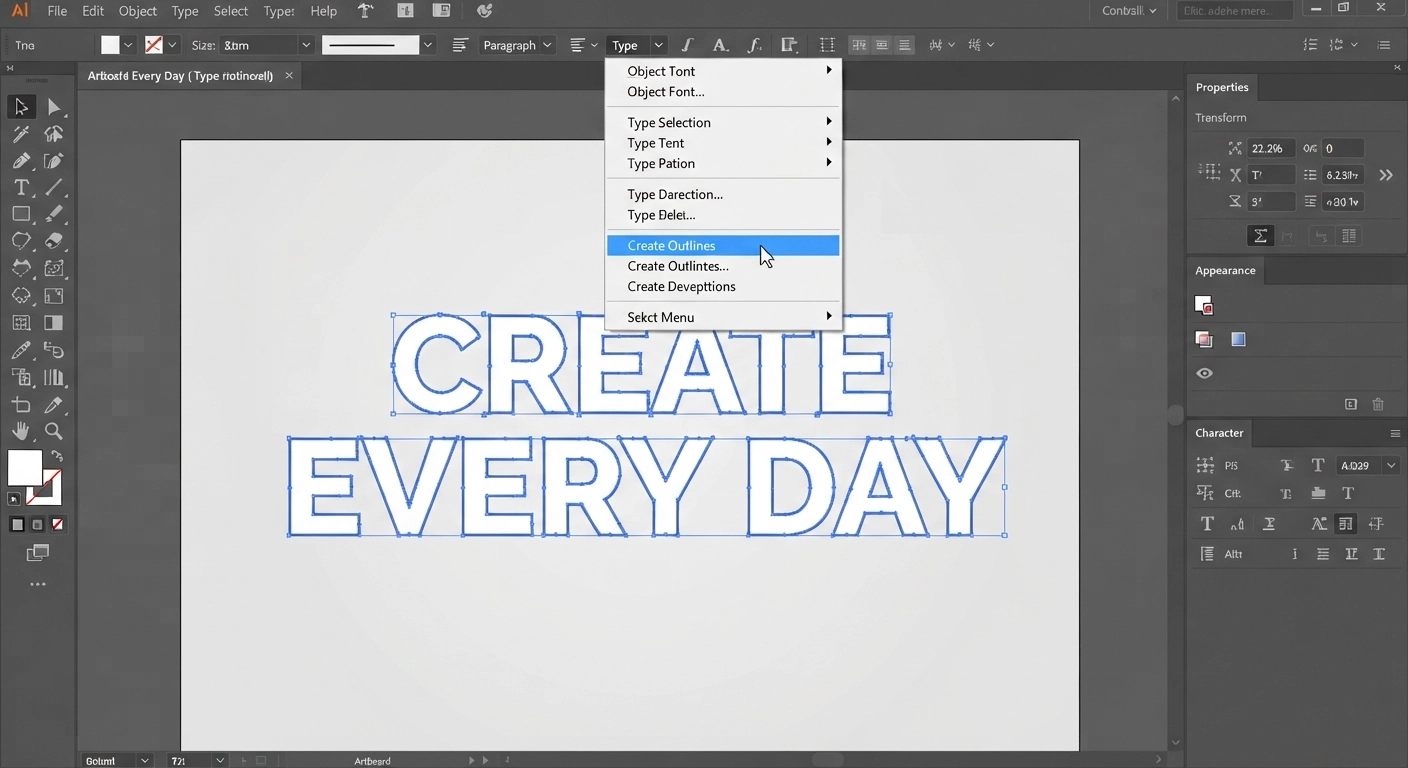Open the File menu

point(57,11)
